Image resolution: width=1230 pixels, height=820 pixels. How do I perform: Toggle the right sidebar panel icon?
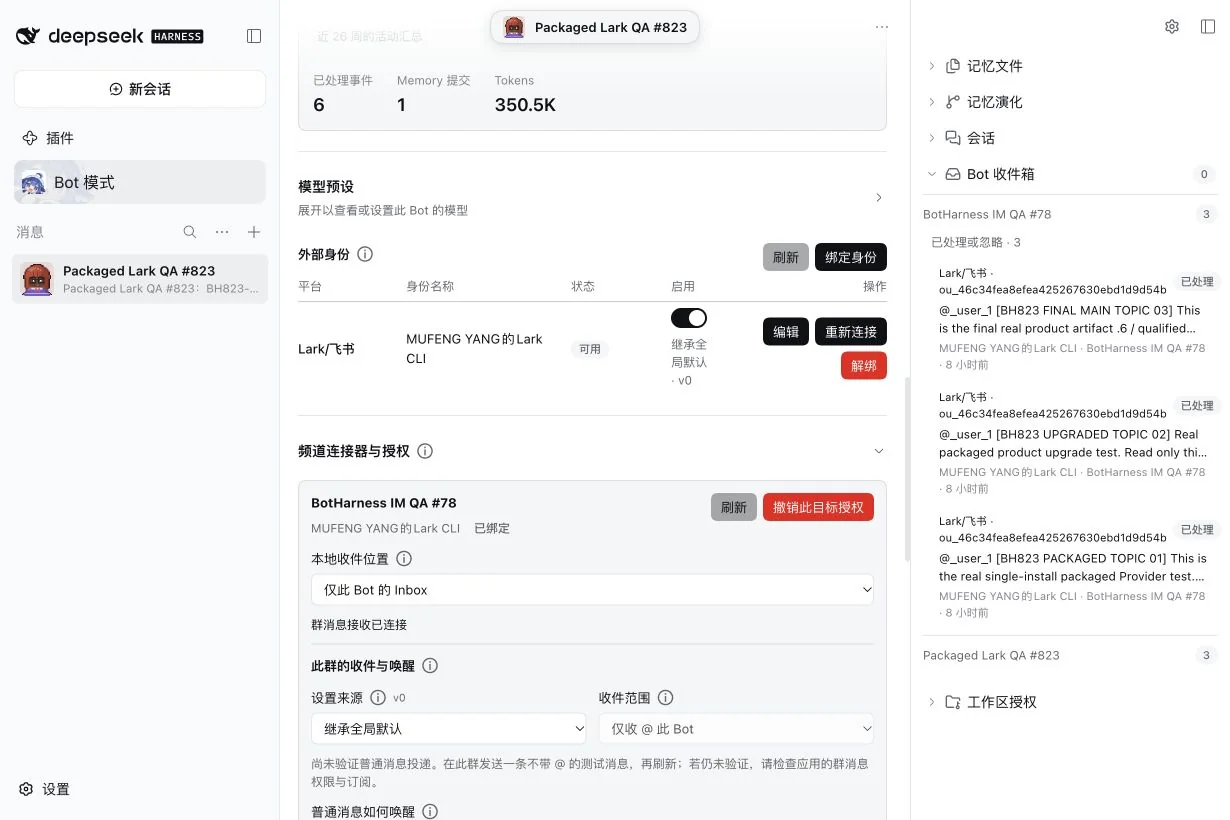click(1208, 27)
